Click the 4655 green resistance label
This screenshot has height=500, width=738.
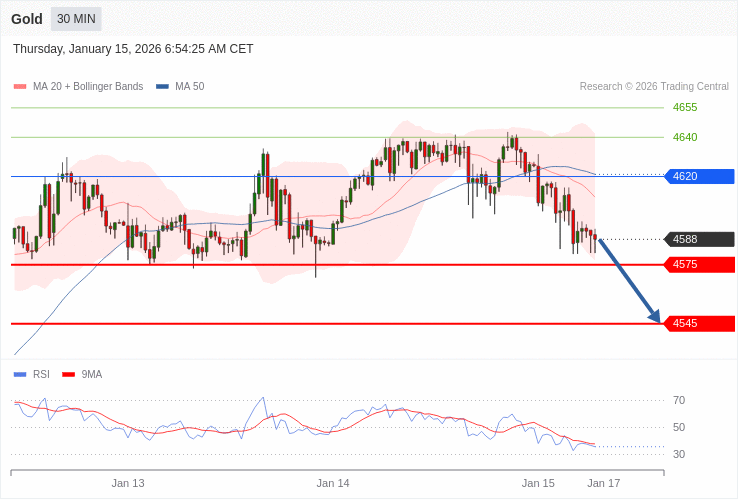(685, 107)
